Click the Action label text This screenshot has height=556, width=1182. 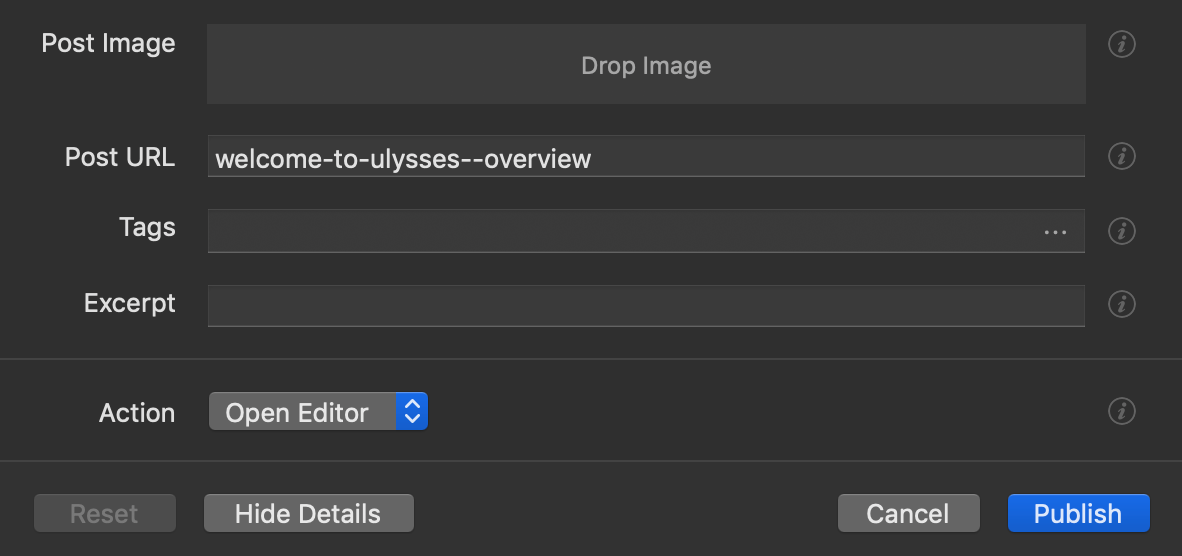137,413
